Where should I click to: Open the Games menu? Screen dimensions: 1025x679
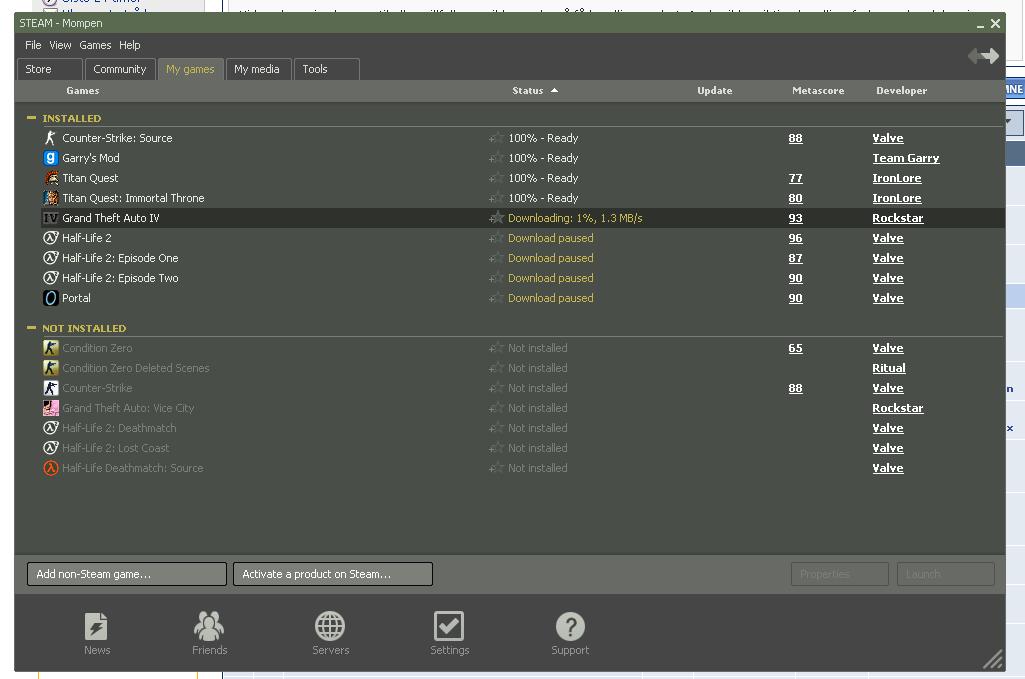click(95, 45)
